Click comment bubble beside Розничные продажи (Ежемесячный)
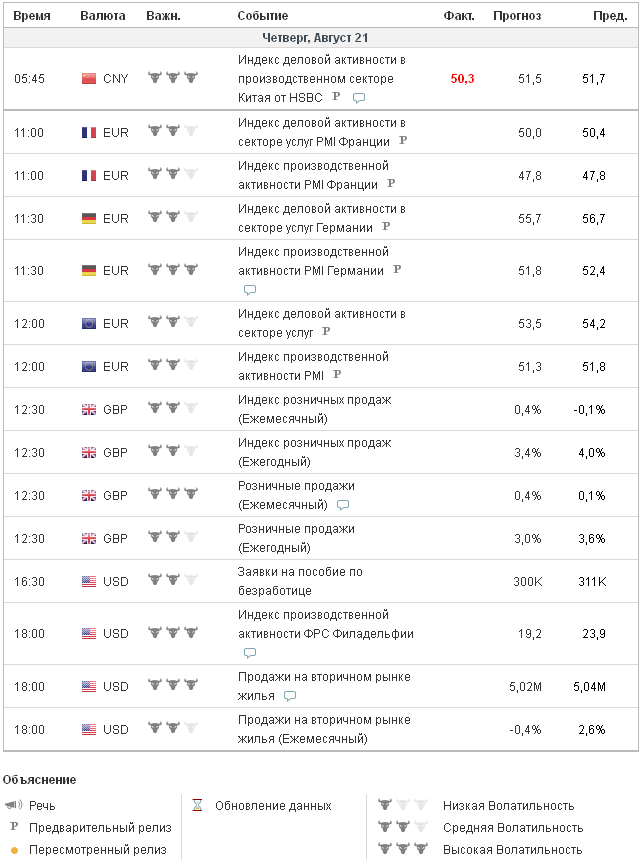This screenshot has height=865, width=642. point(343,505)
